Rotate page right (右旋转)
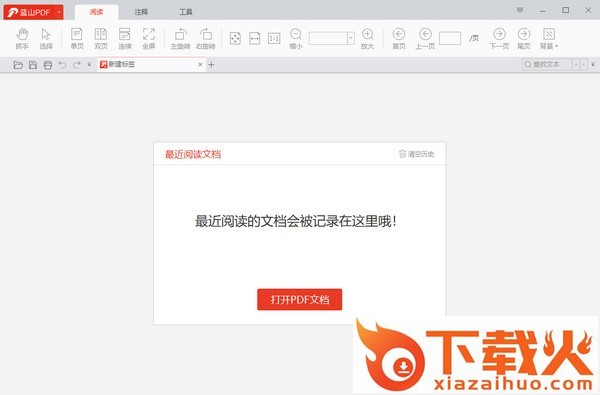The image size is (600, 395). (x=205, y=38)
